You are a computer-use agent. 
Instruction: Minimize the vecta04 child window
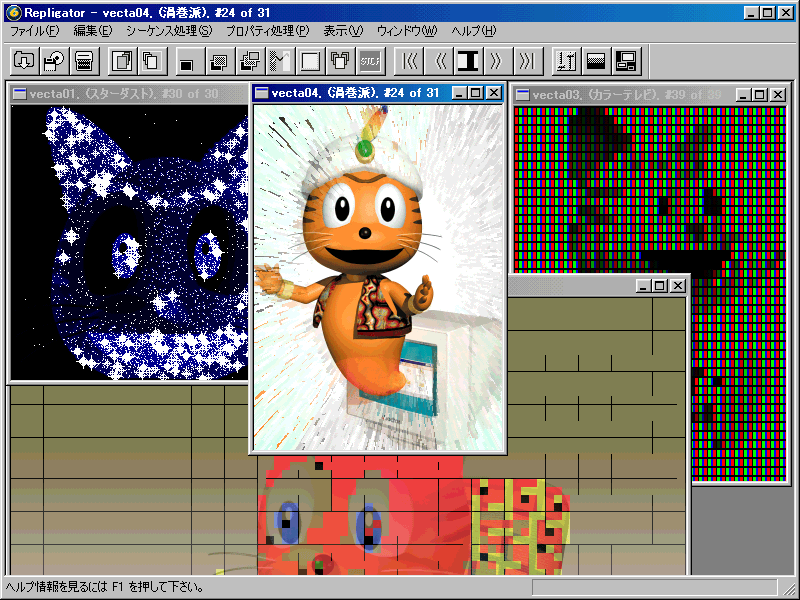tap(459, 93)
